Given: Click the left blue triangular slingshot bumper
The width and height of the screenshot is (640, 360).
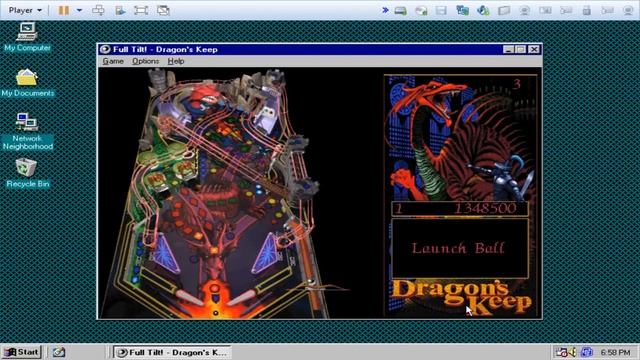Looking at the screenshot, I should 165,253.
